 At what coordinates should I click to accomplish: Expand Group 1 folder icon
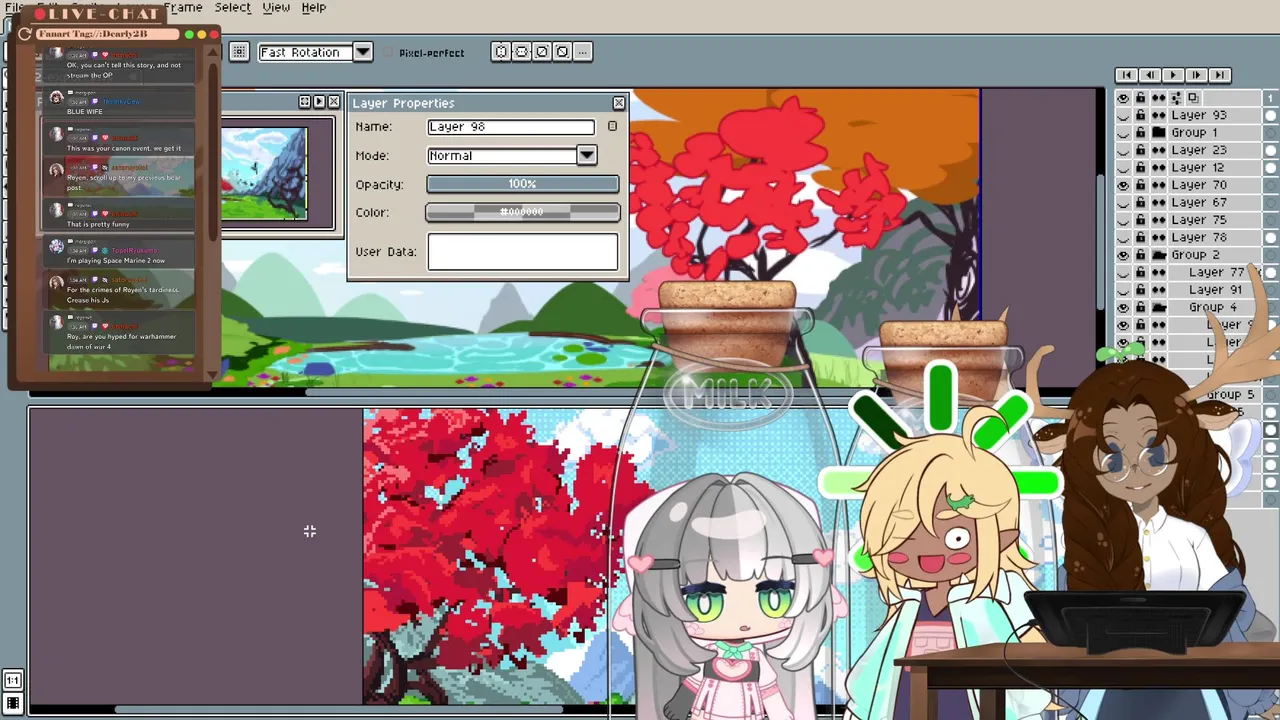point(1158,133)
